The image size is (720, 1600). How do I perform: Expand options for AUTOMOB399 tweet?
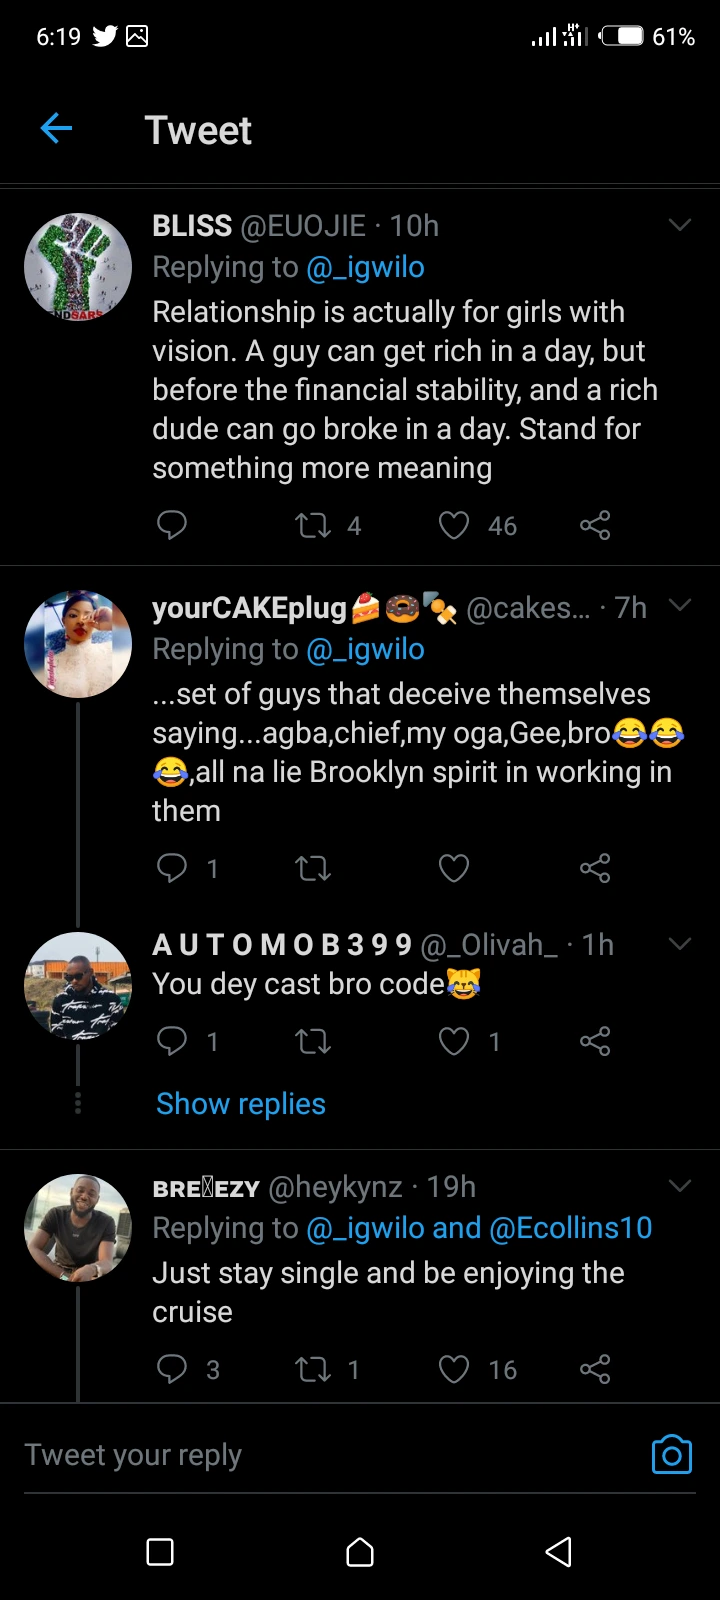pos(680,944)
